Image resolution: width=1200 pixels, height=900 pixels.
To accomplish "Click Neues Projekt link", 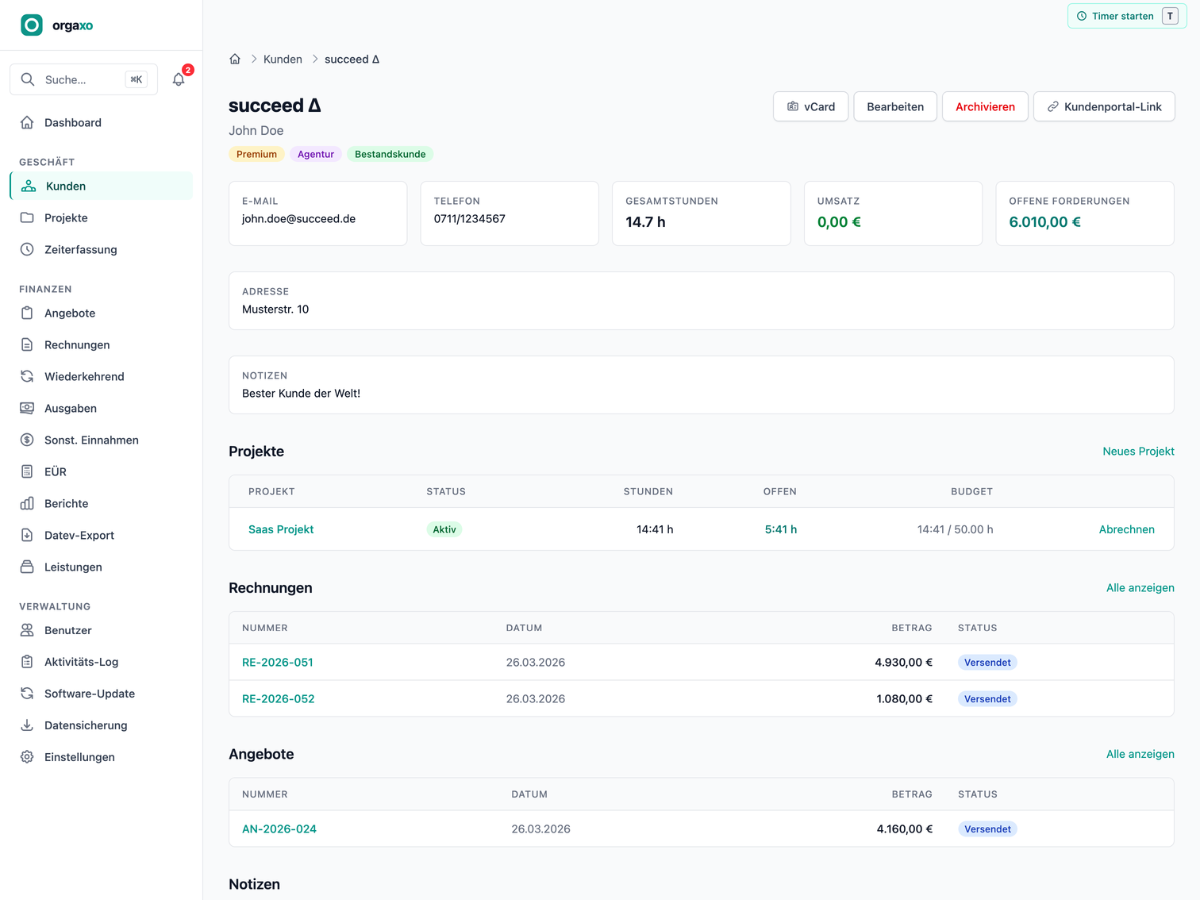I will pyautogui.click(x=1138, y=451).
